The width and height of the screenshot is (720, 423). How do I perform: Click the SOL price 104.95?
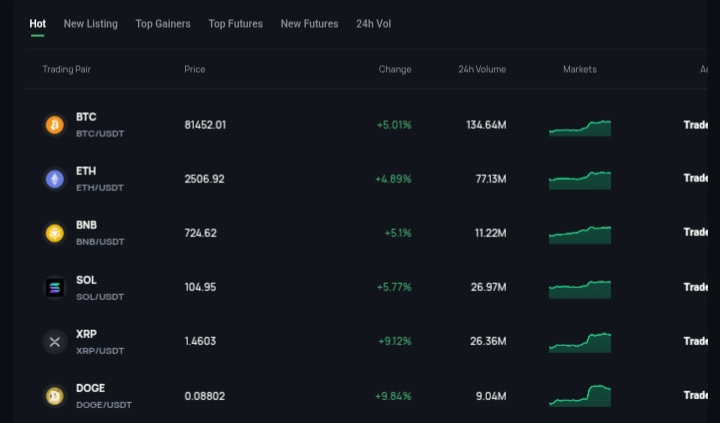click(200, 288)
